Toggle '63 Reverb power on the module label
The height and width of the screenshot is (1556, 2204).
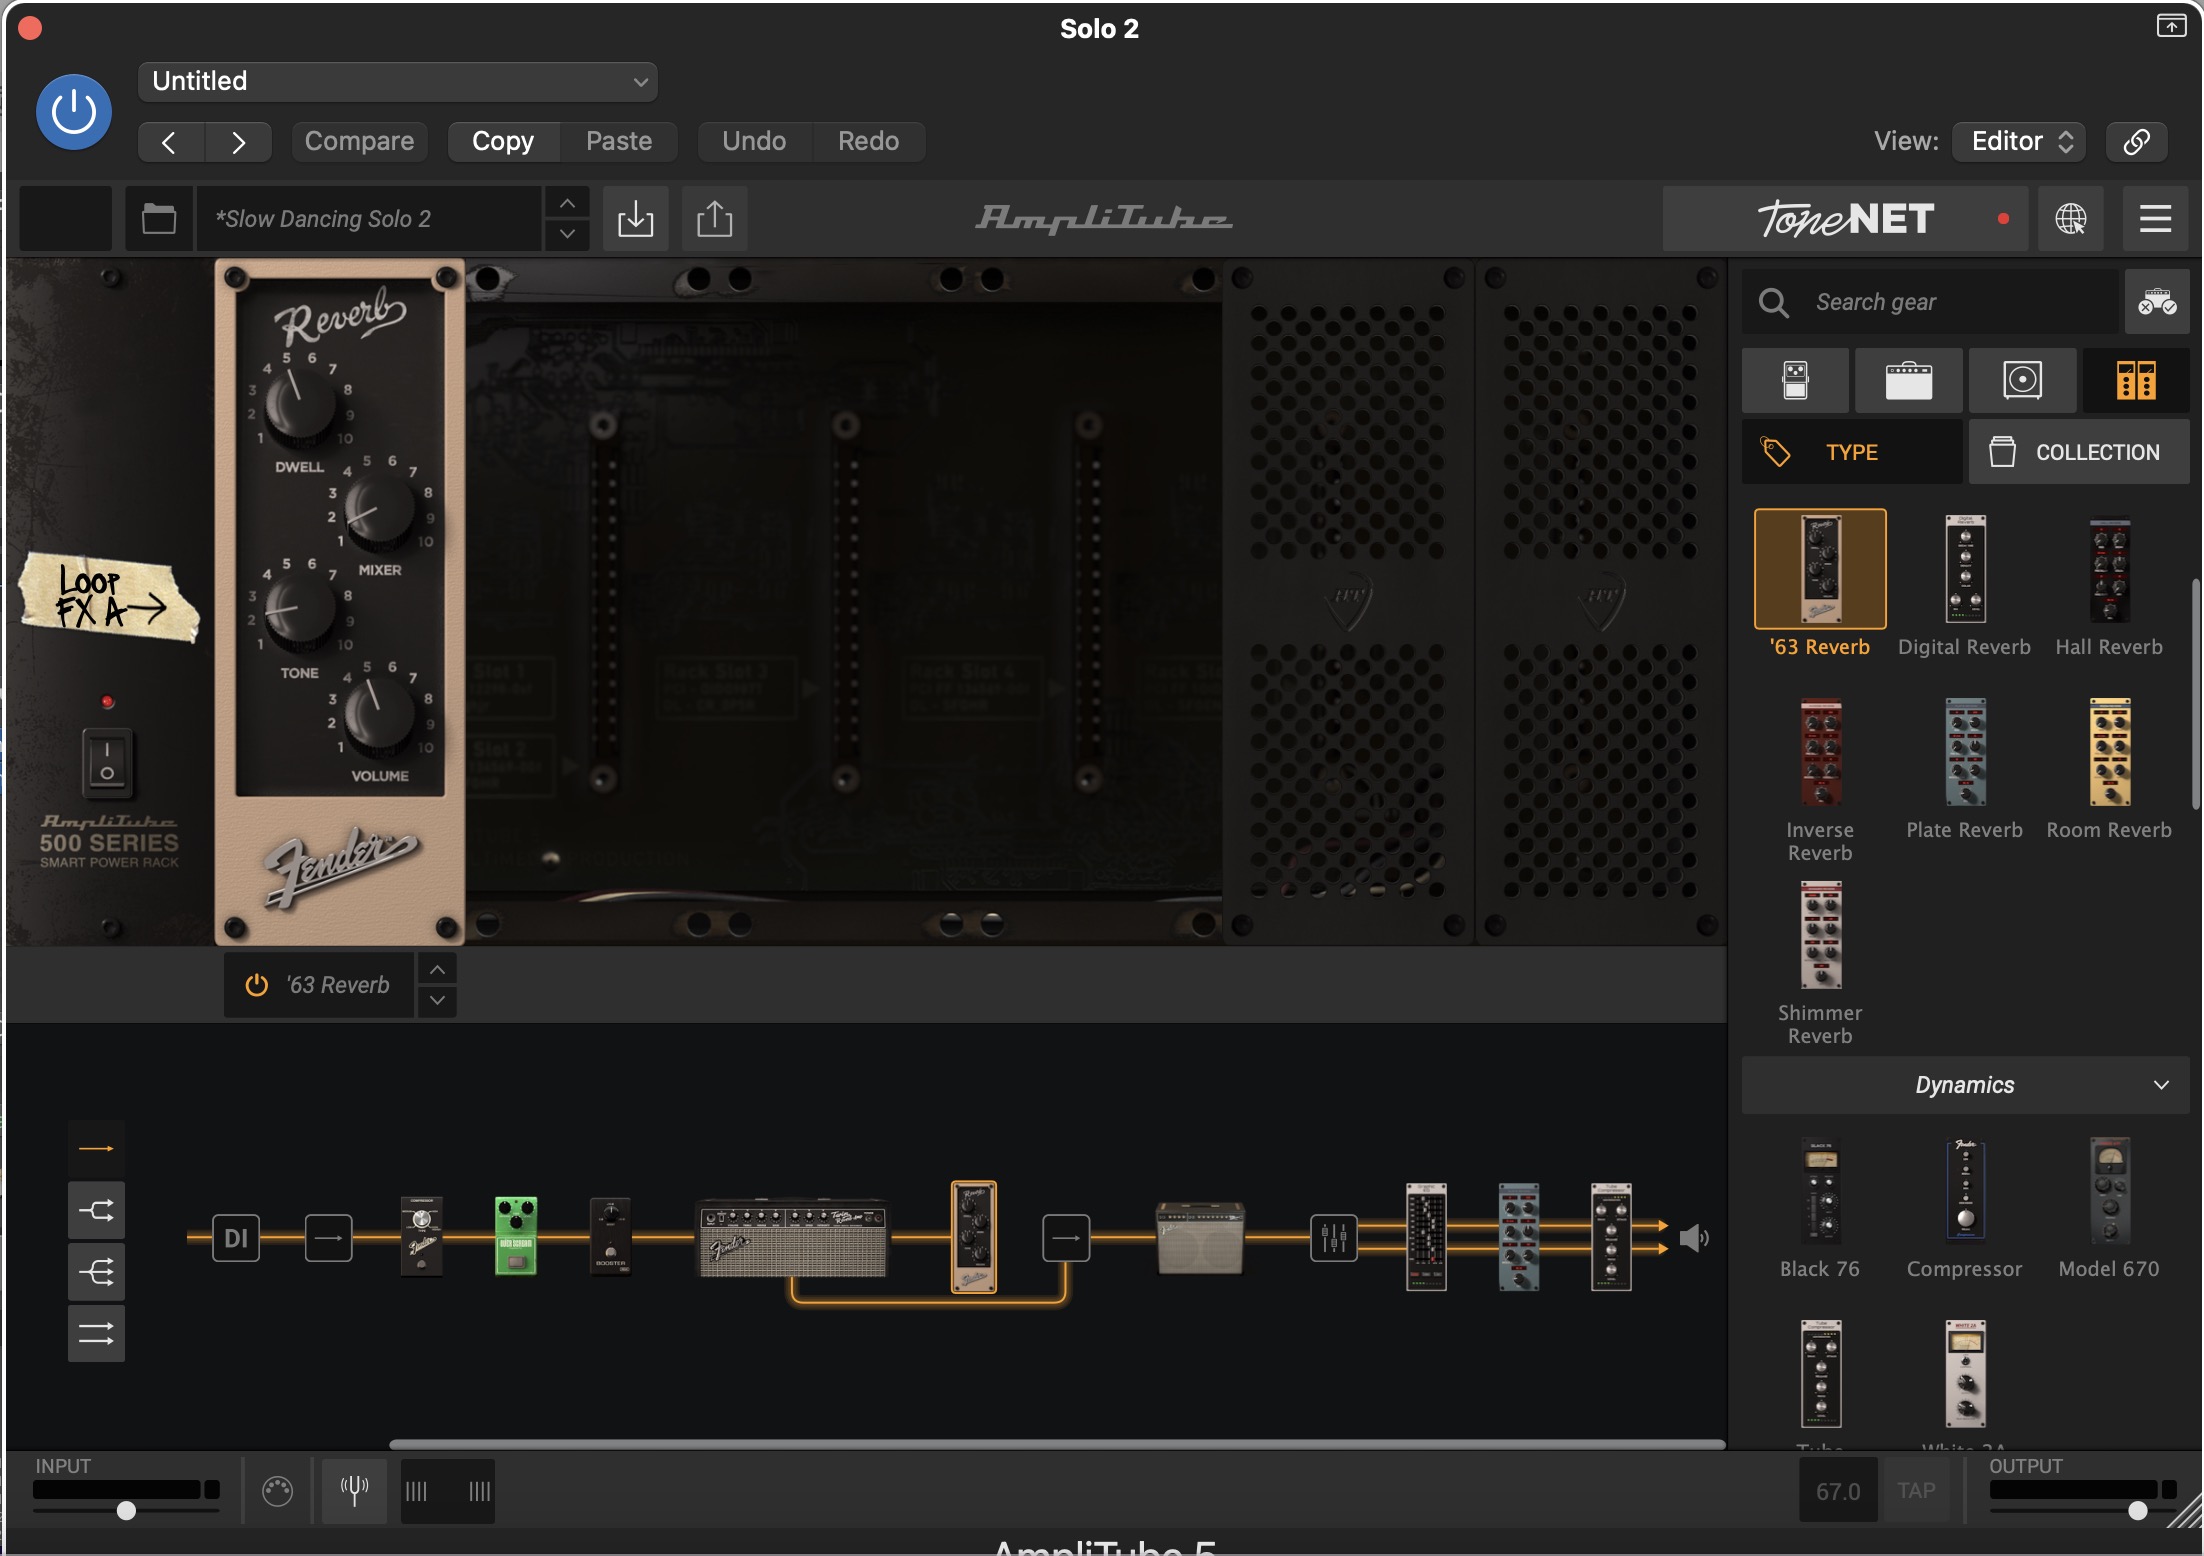[x=257, y=985]
